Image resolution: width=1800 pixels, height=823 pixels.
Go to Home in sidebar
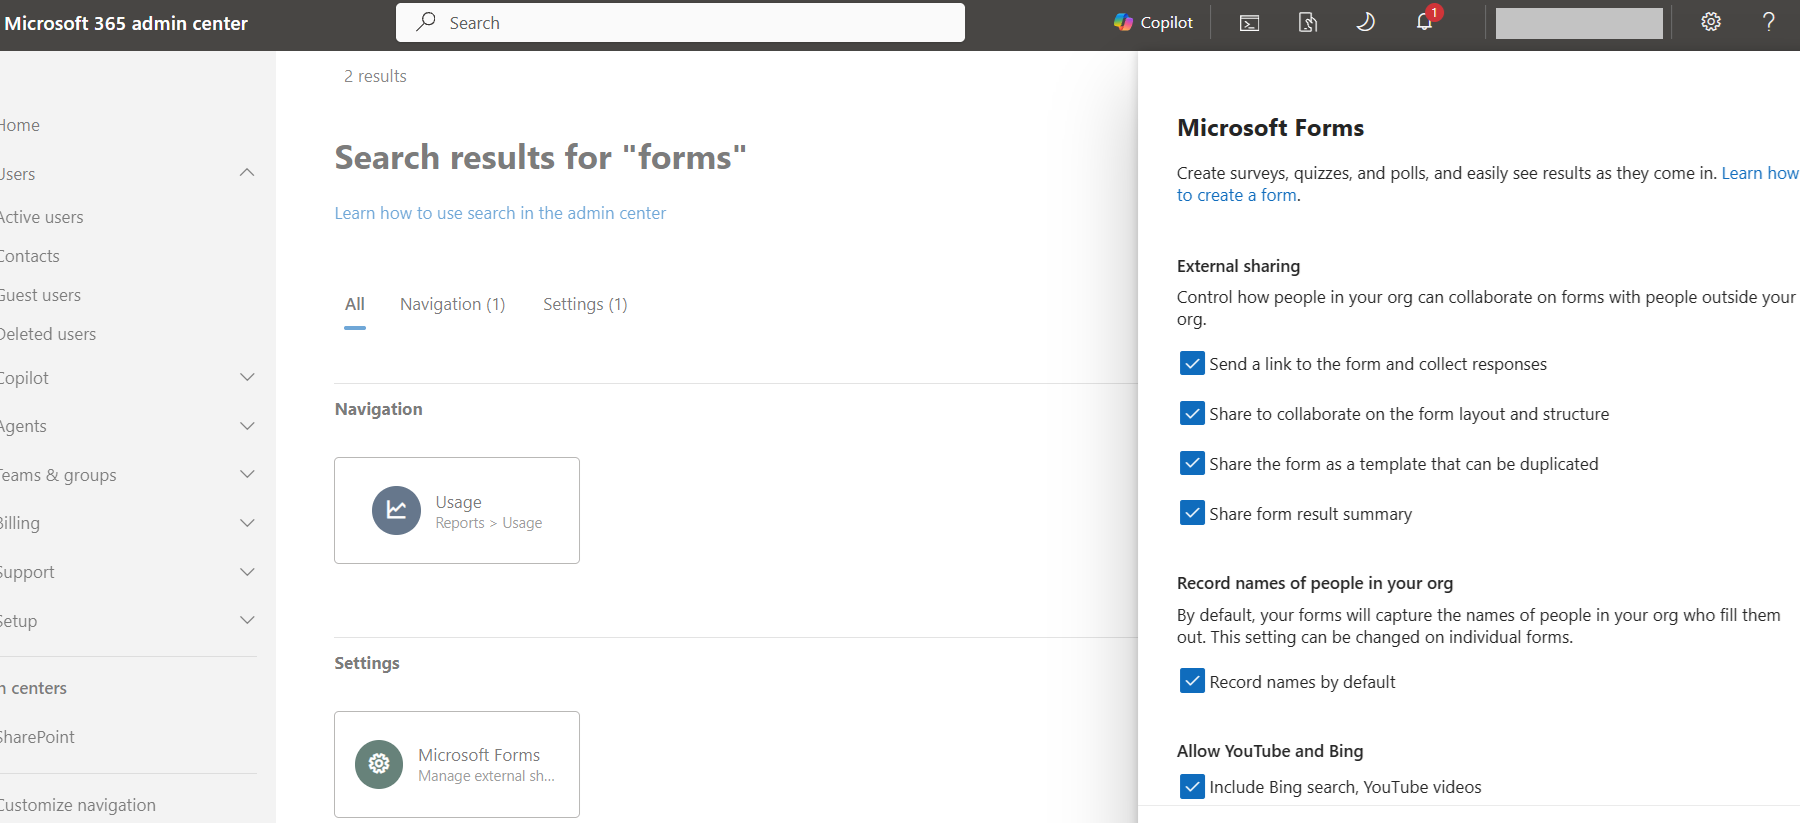tap(20, 125)
